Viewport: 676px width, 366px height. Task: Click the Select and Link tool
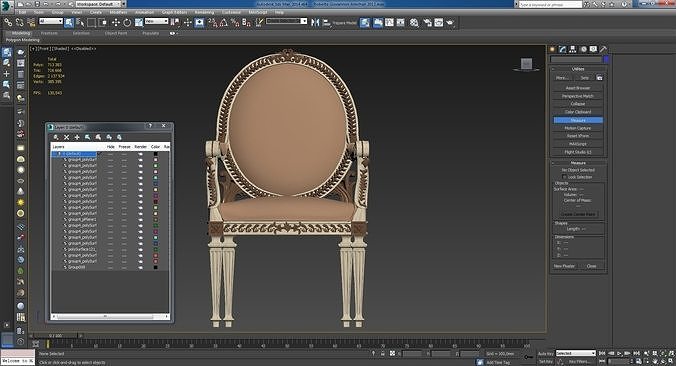[8, 22]
